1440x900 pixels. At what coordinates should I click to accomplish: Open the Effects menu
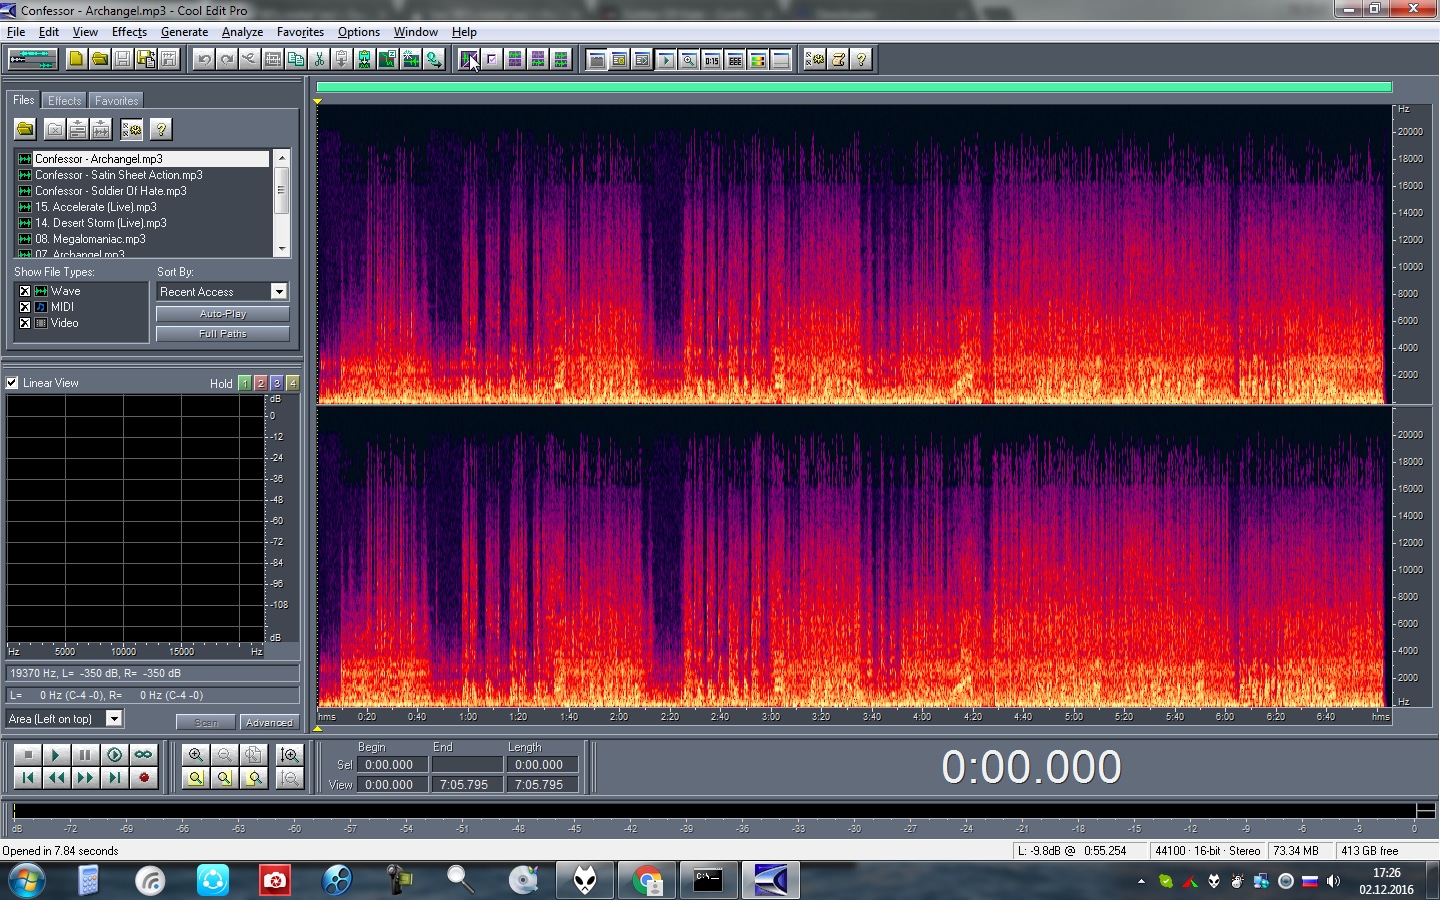[129, 32]
